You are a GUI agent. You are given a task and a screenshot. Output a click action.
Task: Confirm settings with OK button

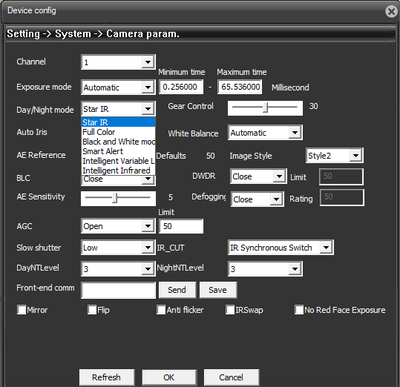(169, 377)
